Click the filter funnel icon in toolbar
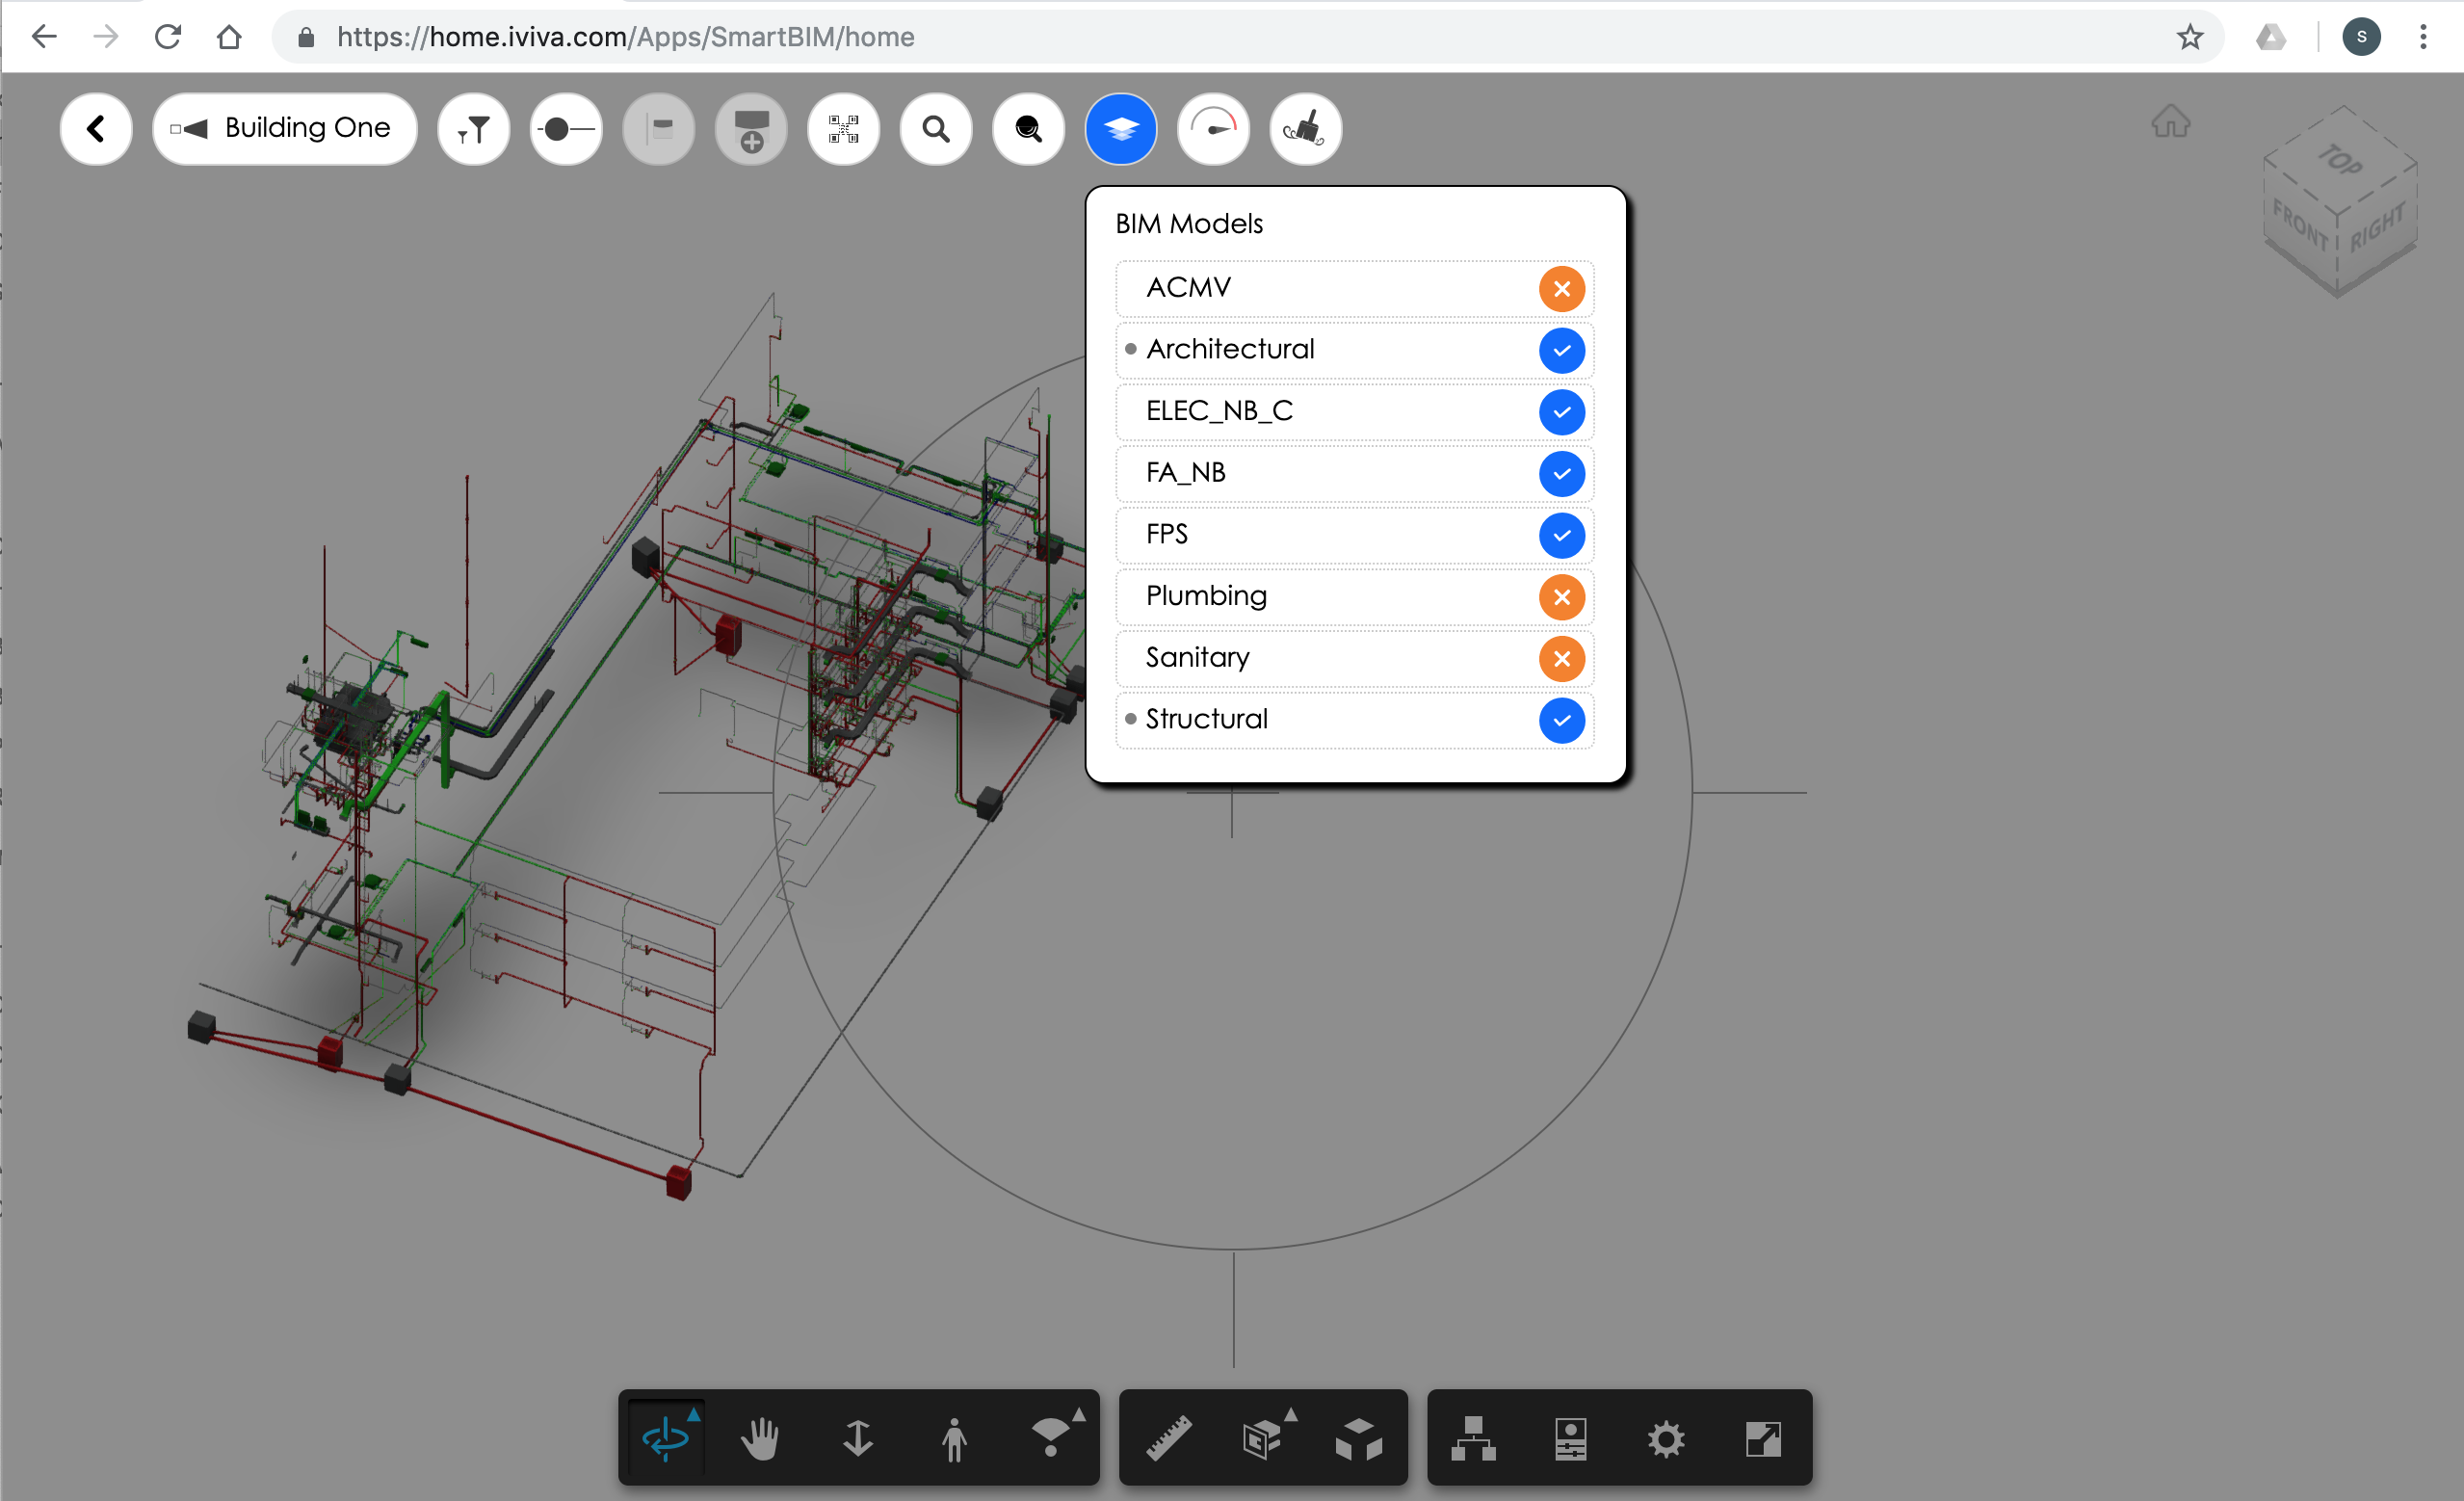The image size is (2464, 1501). pyautogui.click(x=473, y=129)
